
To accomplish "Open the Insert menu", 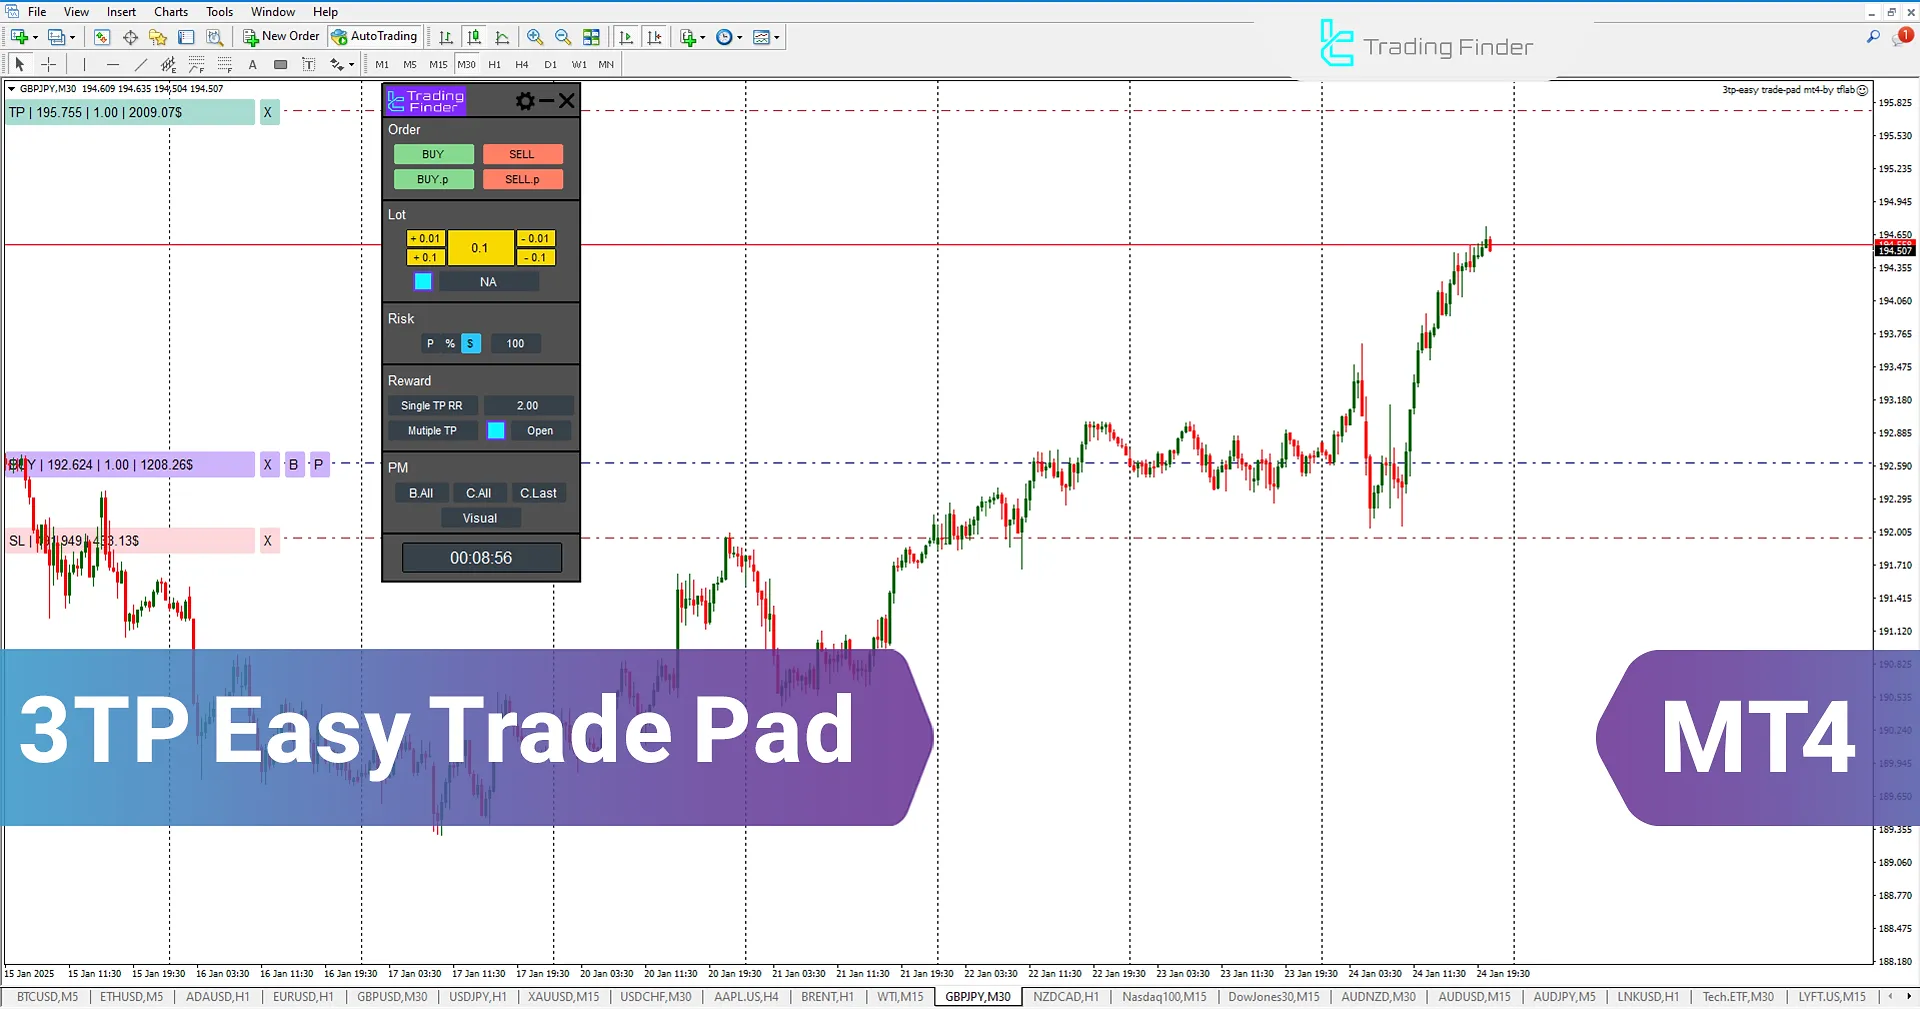I will 121,12.
